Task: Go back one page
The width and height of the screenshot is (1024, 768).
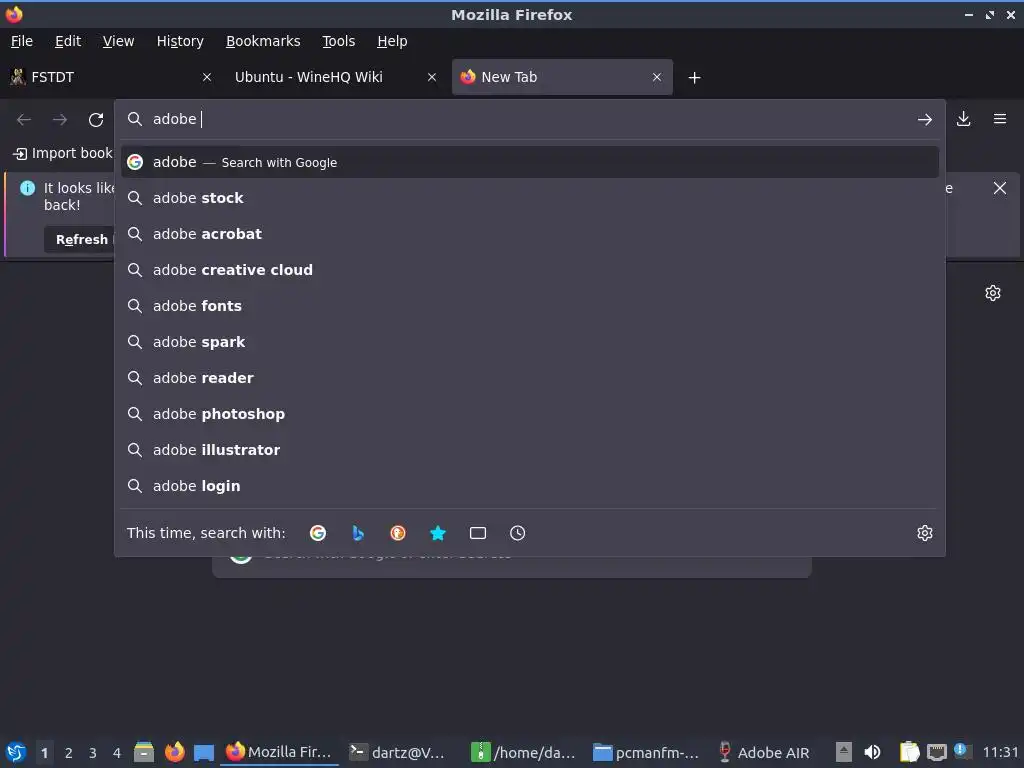Action: point(24,120)
